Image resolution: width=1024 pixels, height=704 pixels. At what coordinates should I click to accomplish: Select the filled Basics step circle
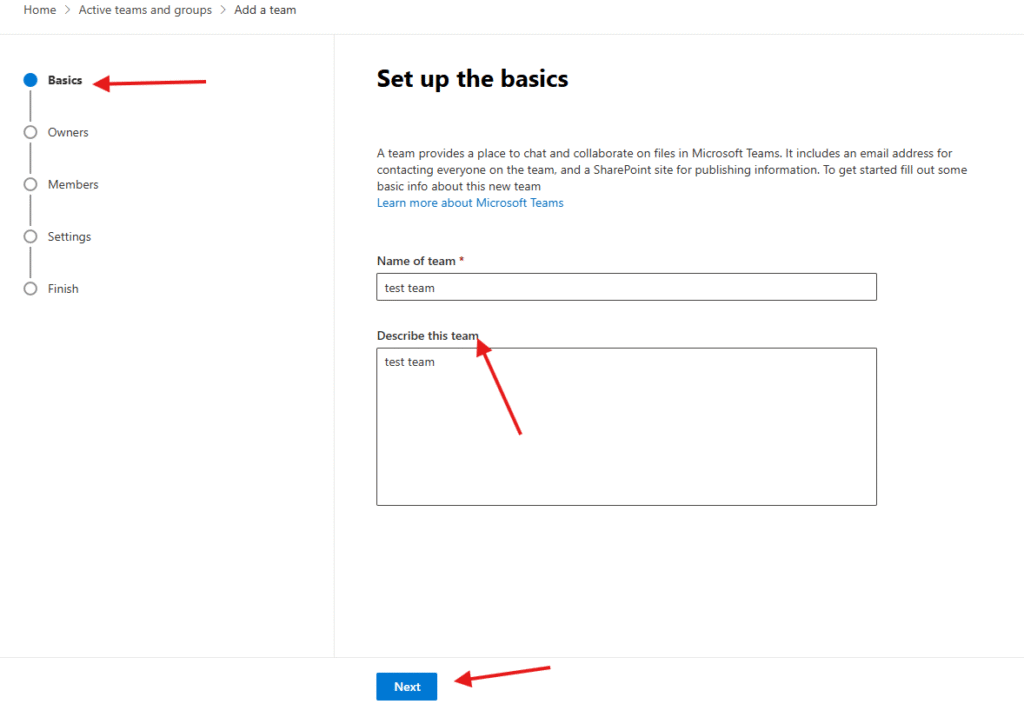pyautogui.click(x=30, y=80)
